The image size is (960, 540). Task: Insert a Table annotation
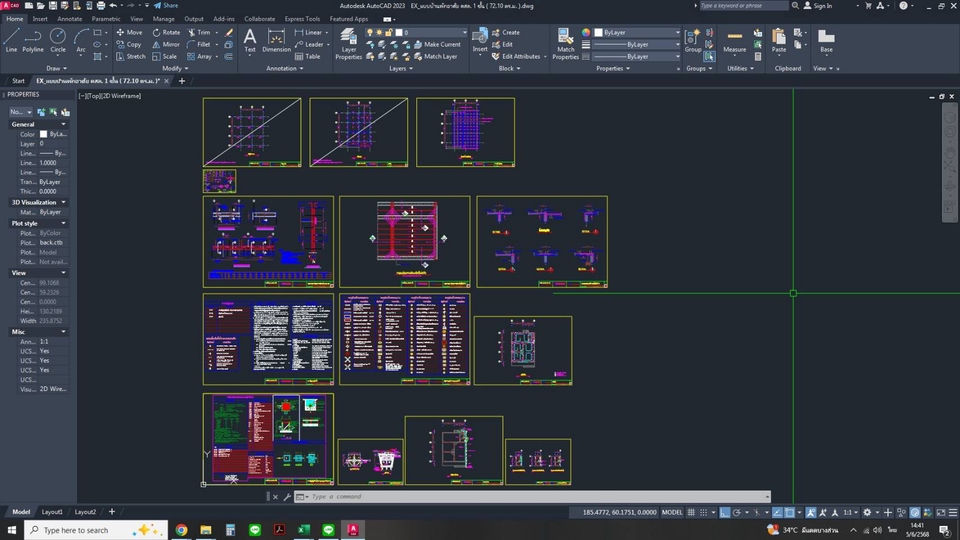coord(307,56)
